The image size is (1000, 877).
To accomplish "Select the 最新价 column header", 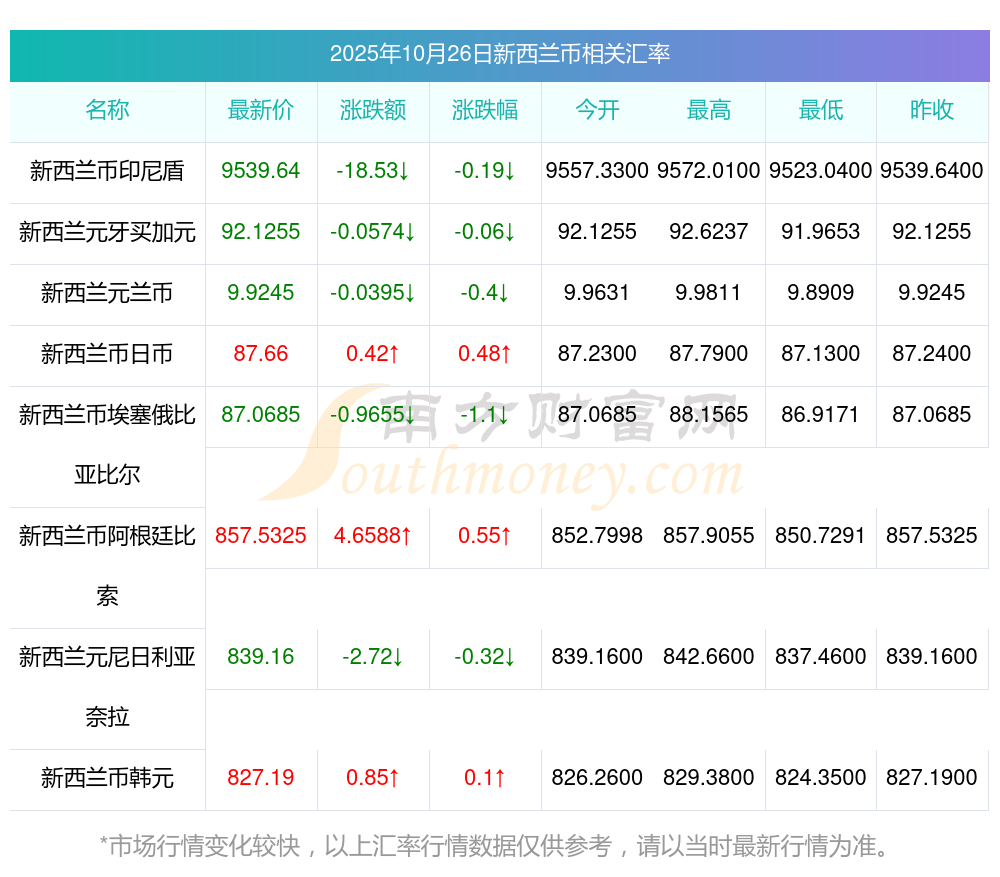I will click(x=261, y=110).
